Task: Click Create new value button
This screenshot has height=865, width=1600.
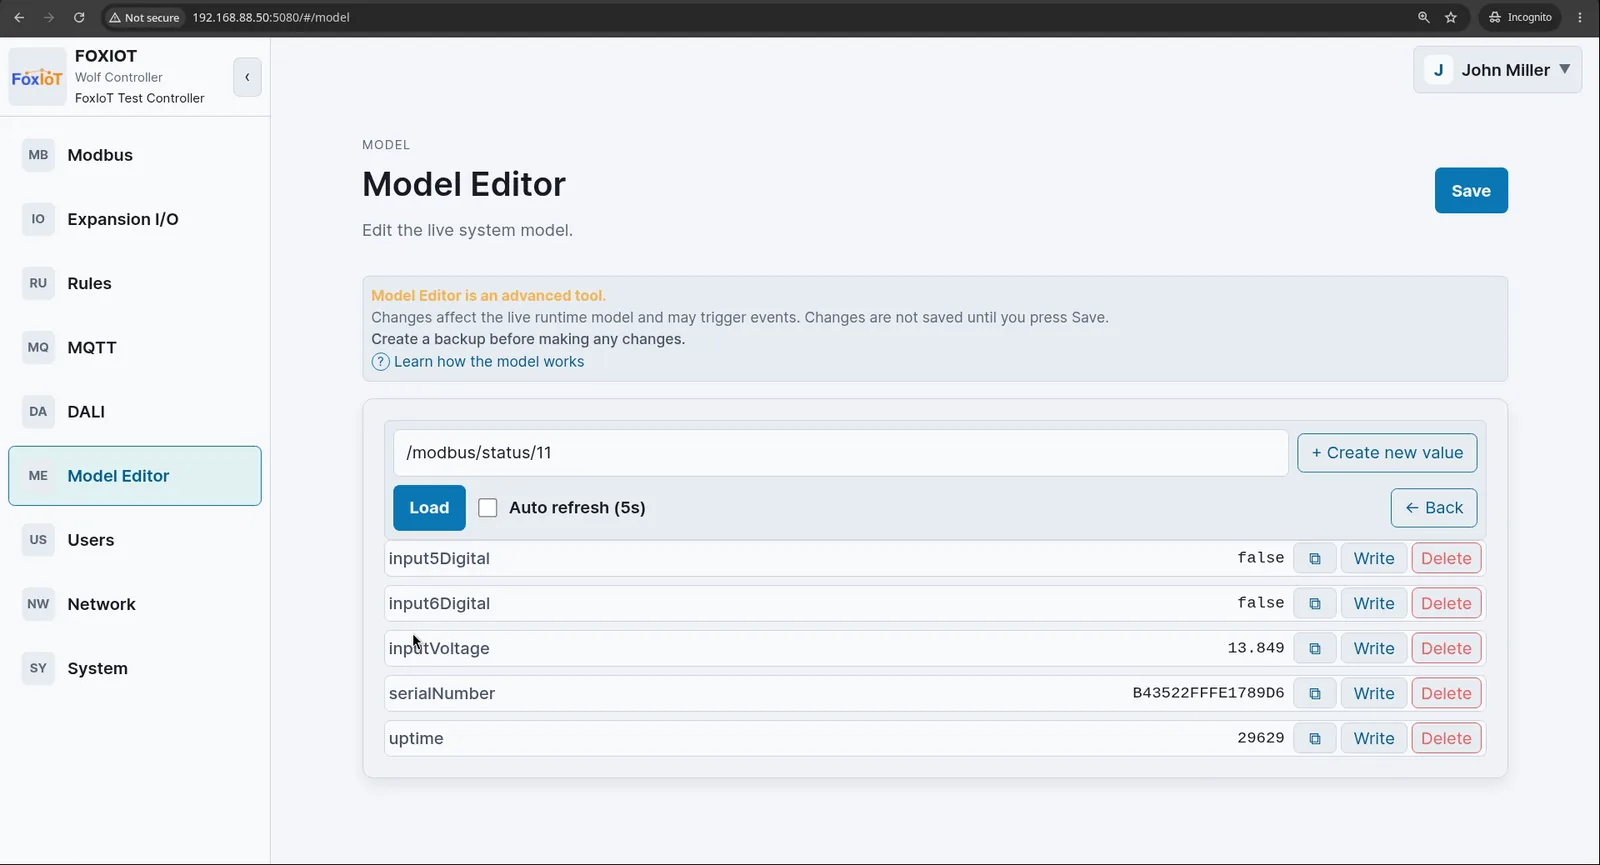Action: 1387,453
